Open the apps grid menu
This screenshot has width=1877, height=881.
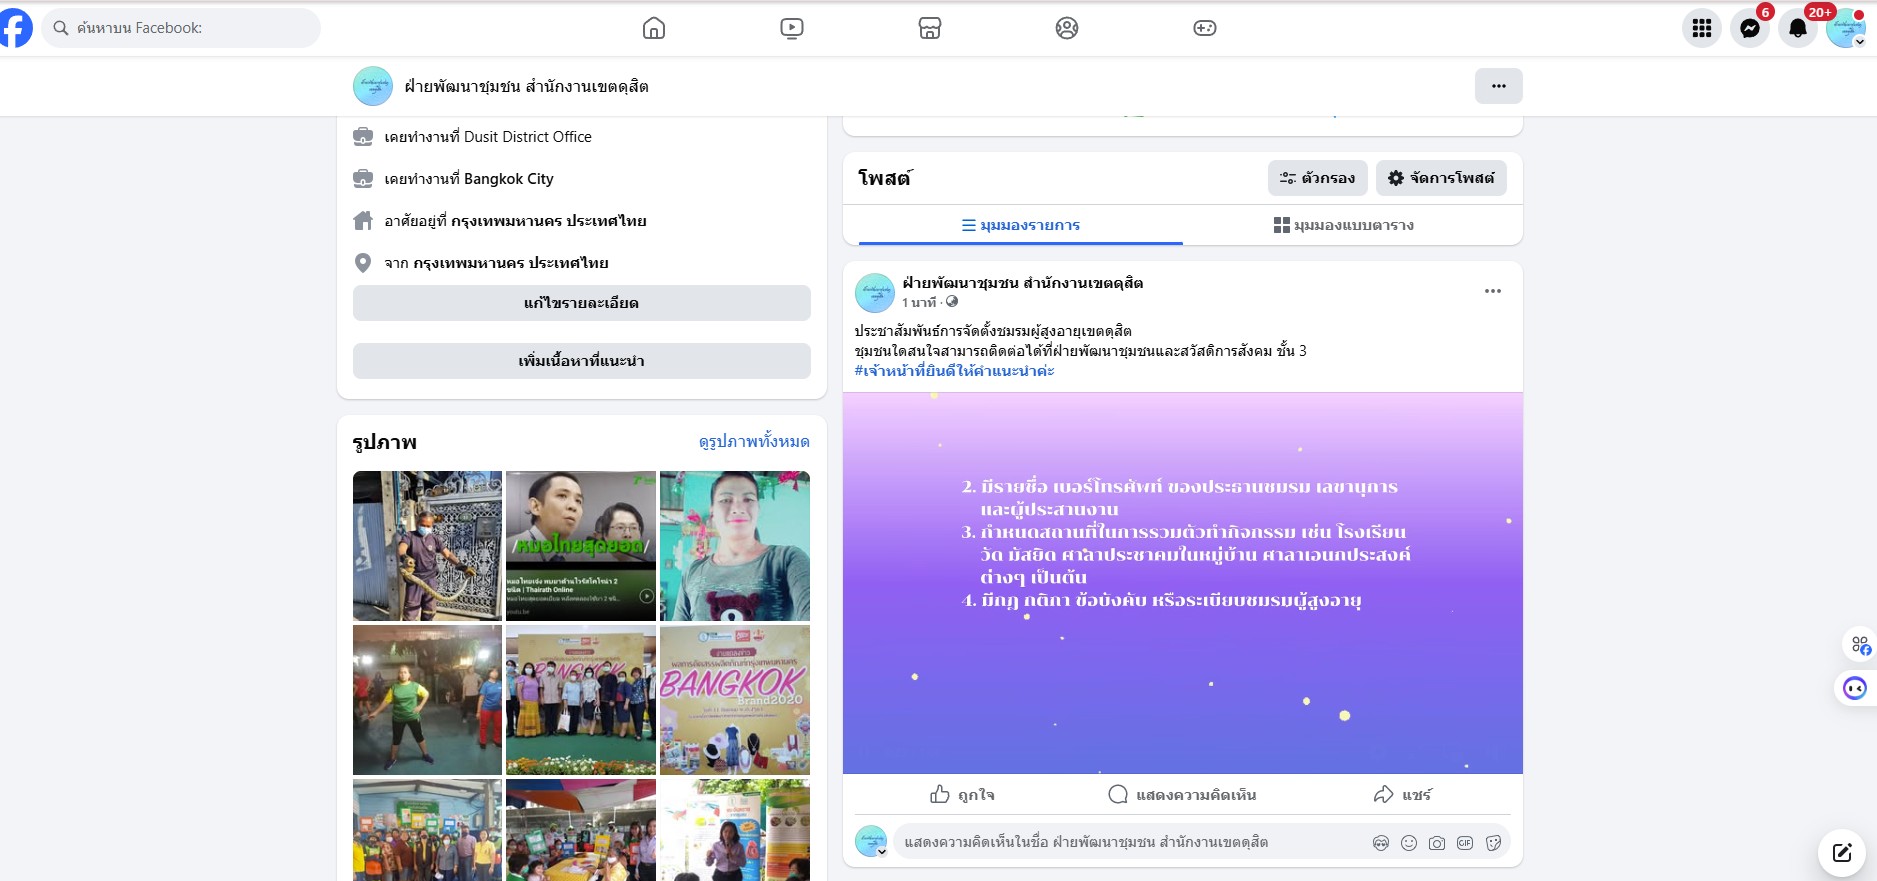click(1702, 28)
